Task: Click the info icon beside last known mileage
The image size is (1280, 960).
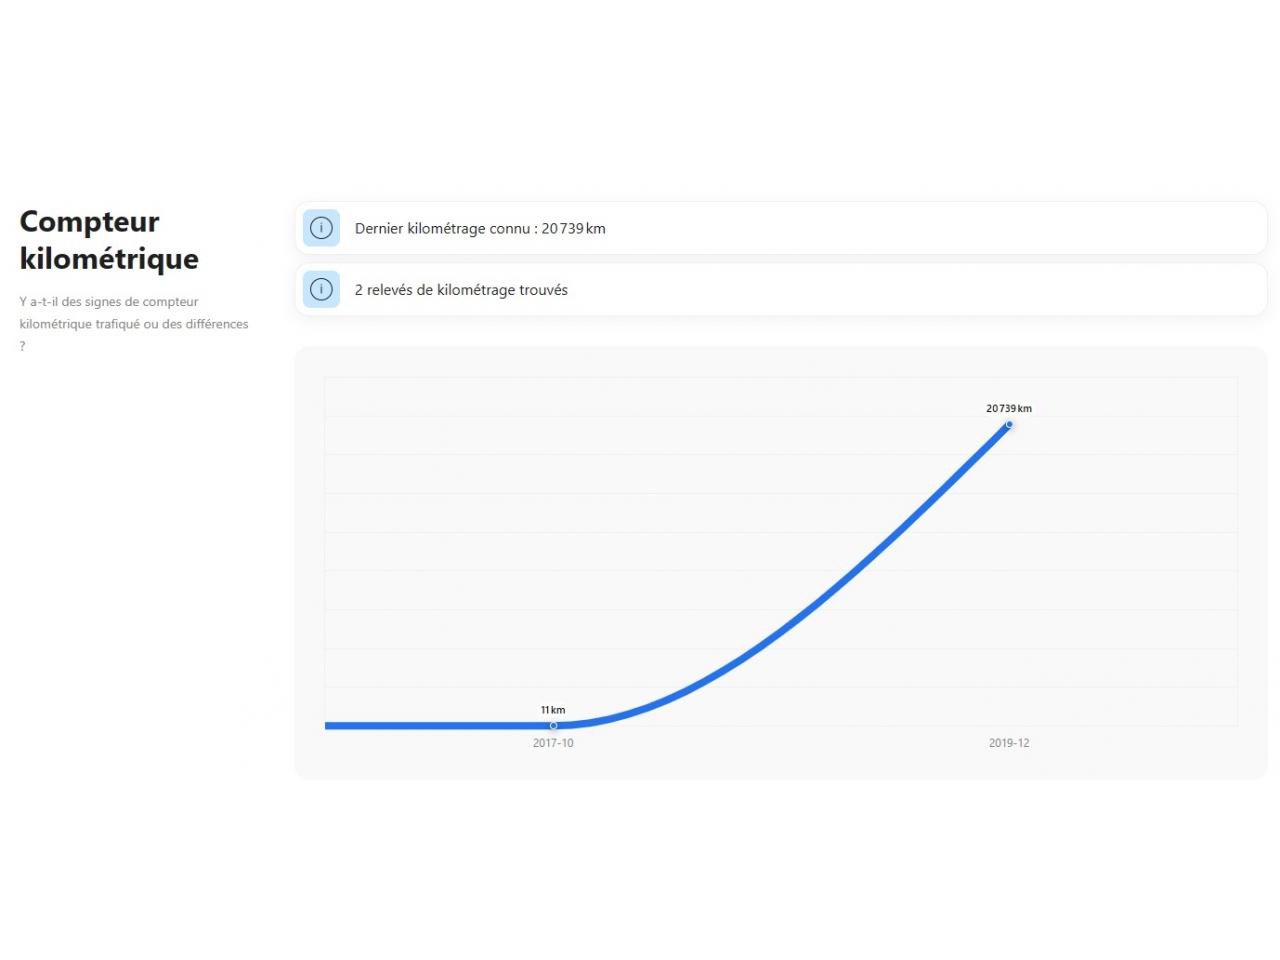Action: tap(321, 228)
